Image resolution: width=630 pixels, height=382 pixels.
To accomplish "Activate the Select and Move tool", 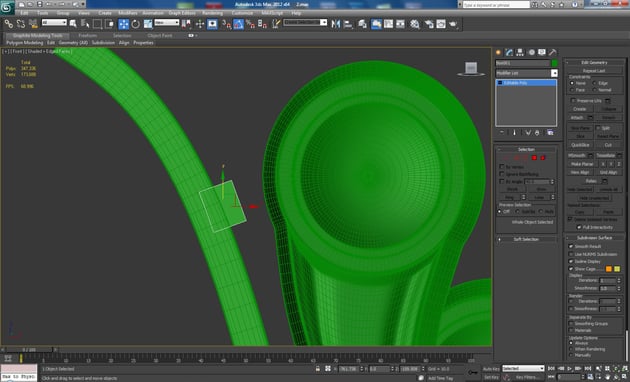I will (124, 24).
